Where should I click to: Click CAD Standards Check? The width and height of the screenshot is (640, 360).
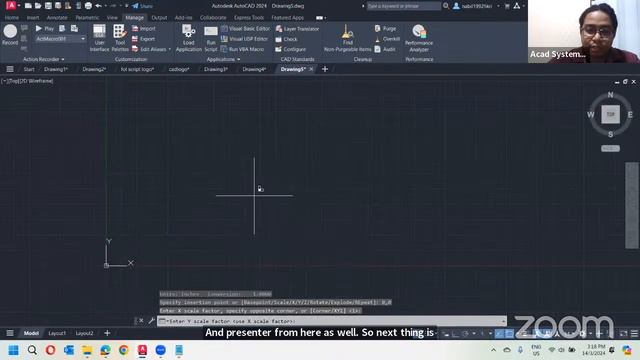287,39
